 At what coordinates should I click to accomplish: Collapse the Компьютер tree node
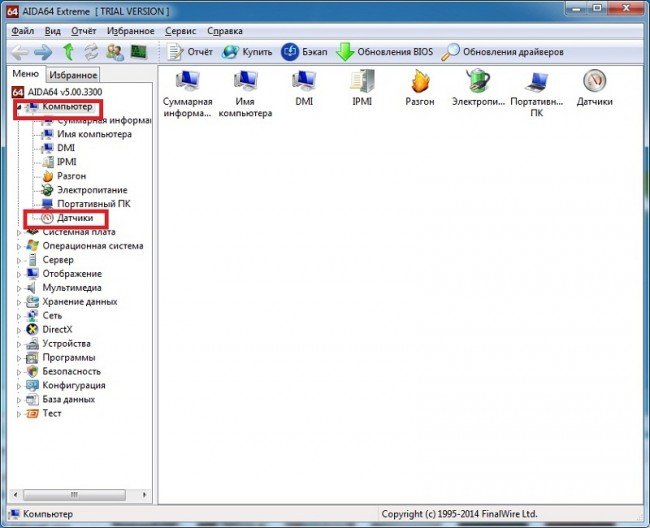20,106
